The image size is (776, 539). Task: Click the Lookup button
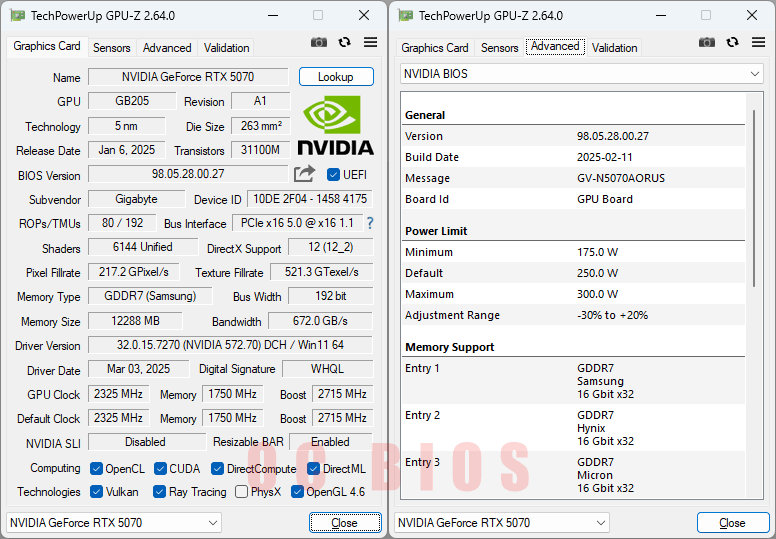336,77
